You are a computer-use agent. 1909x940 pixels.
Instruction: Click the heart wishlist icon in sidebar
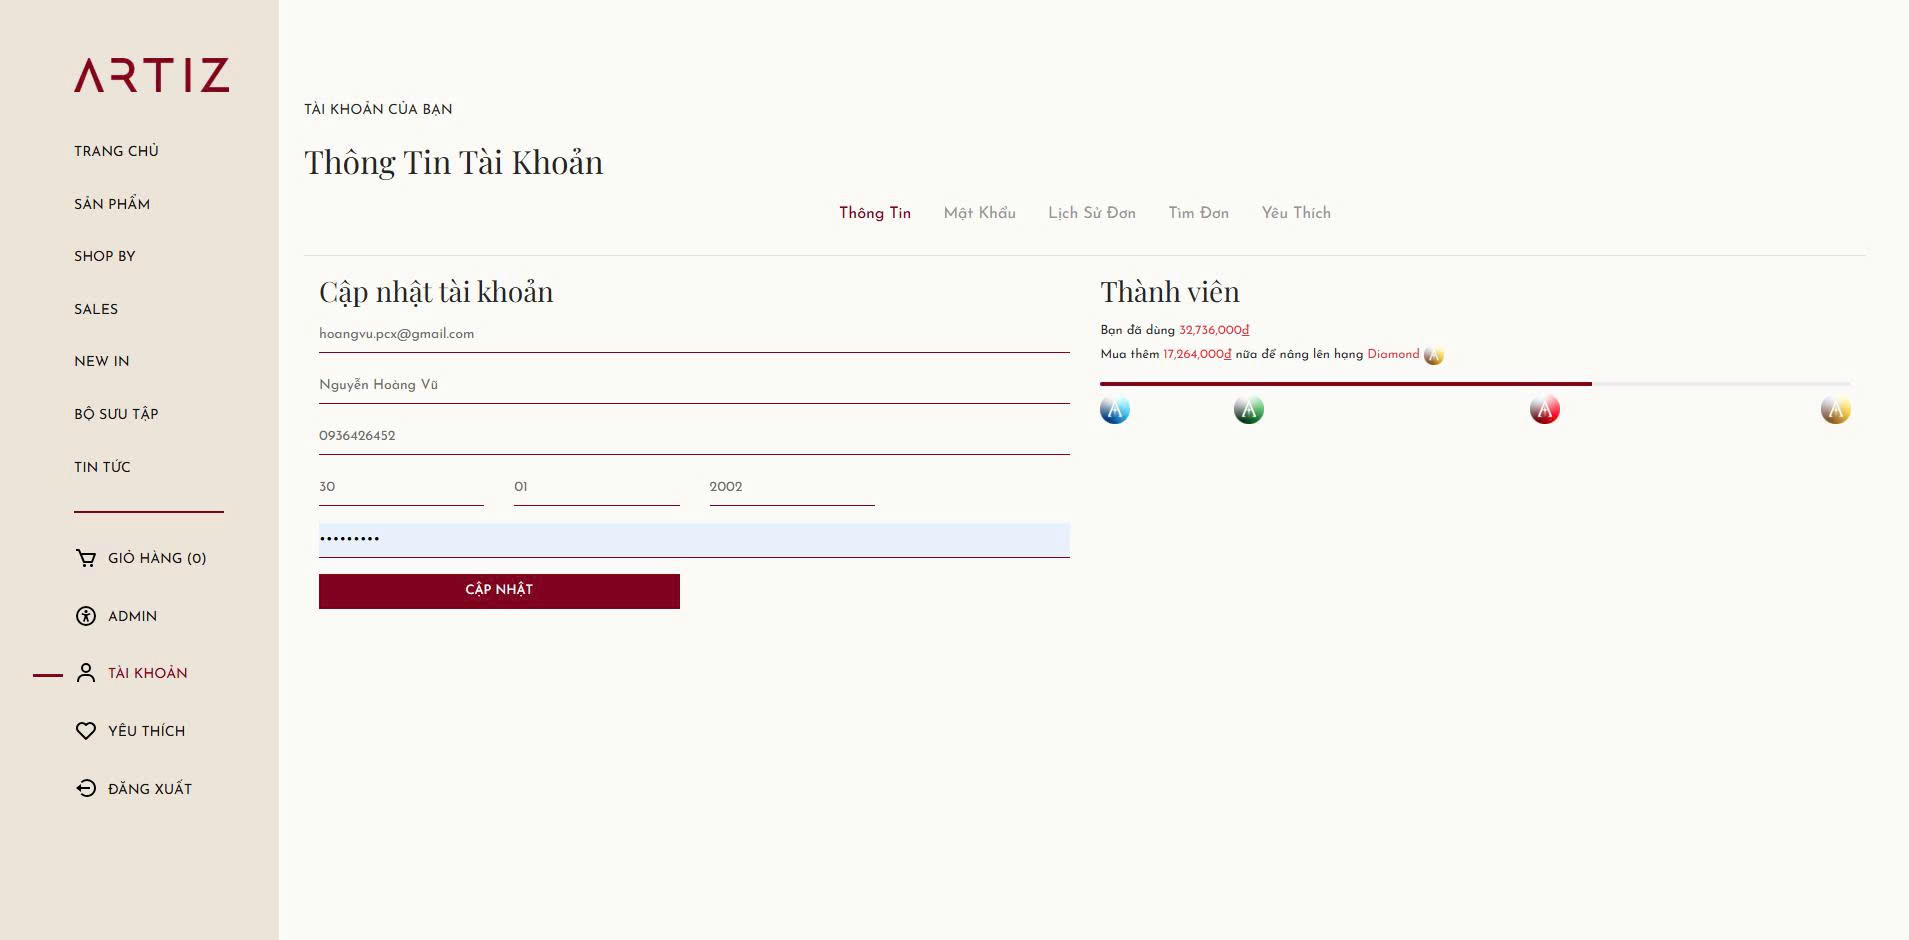pos(86,731)
